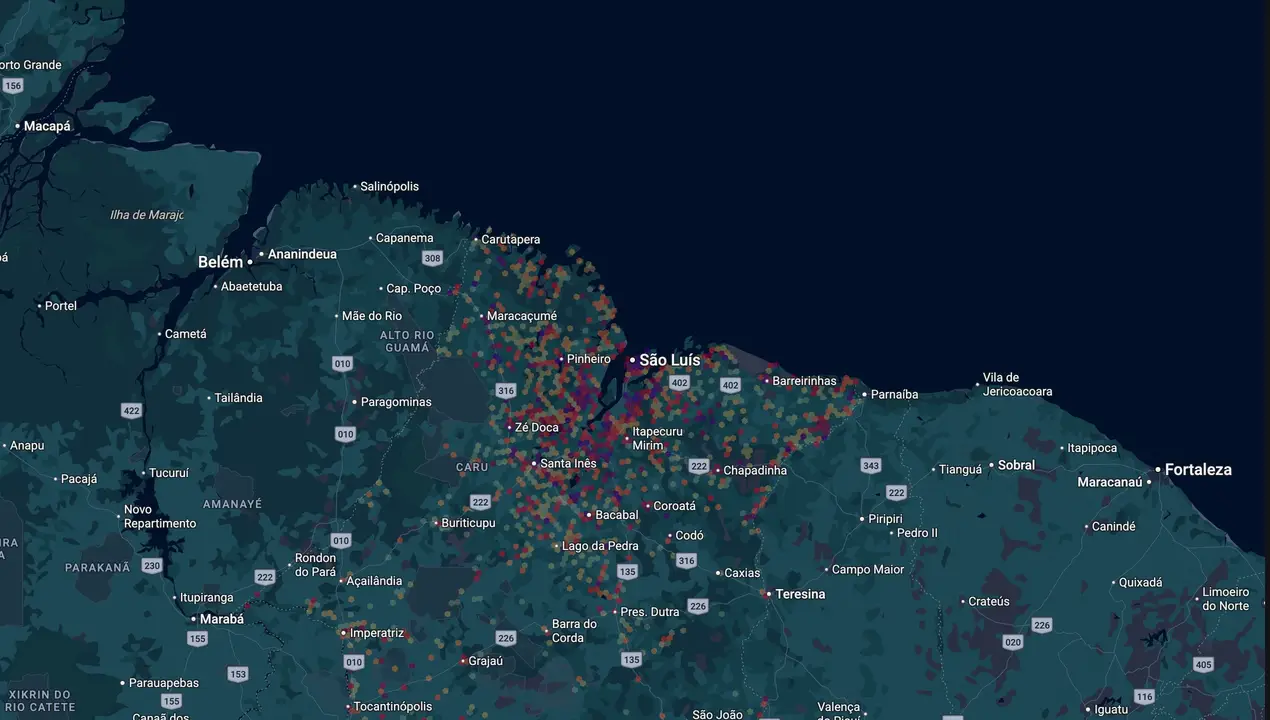
Task: Select the Maracanaú label
Action: 1109,482
